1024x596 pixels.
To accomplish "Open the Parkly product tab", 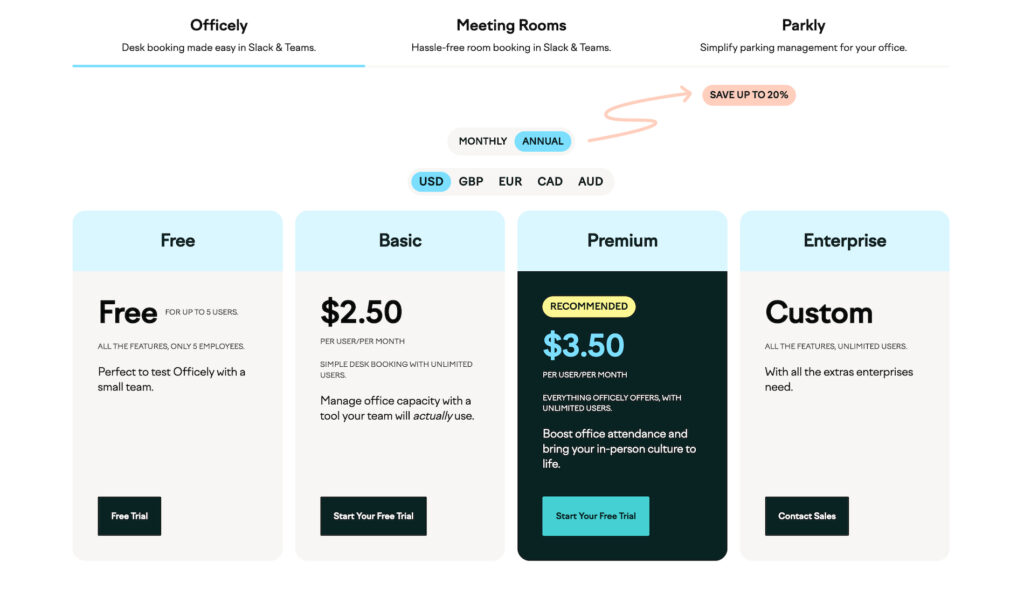I will coord(803,25).
